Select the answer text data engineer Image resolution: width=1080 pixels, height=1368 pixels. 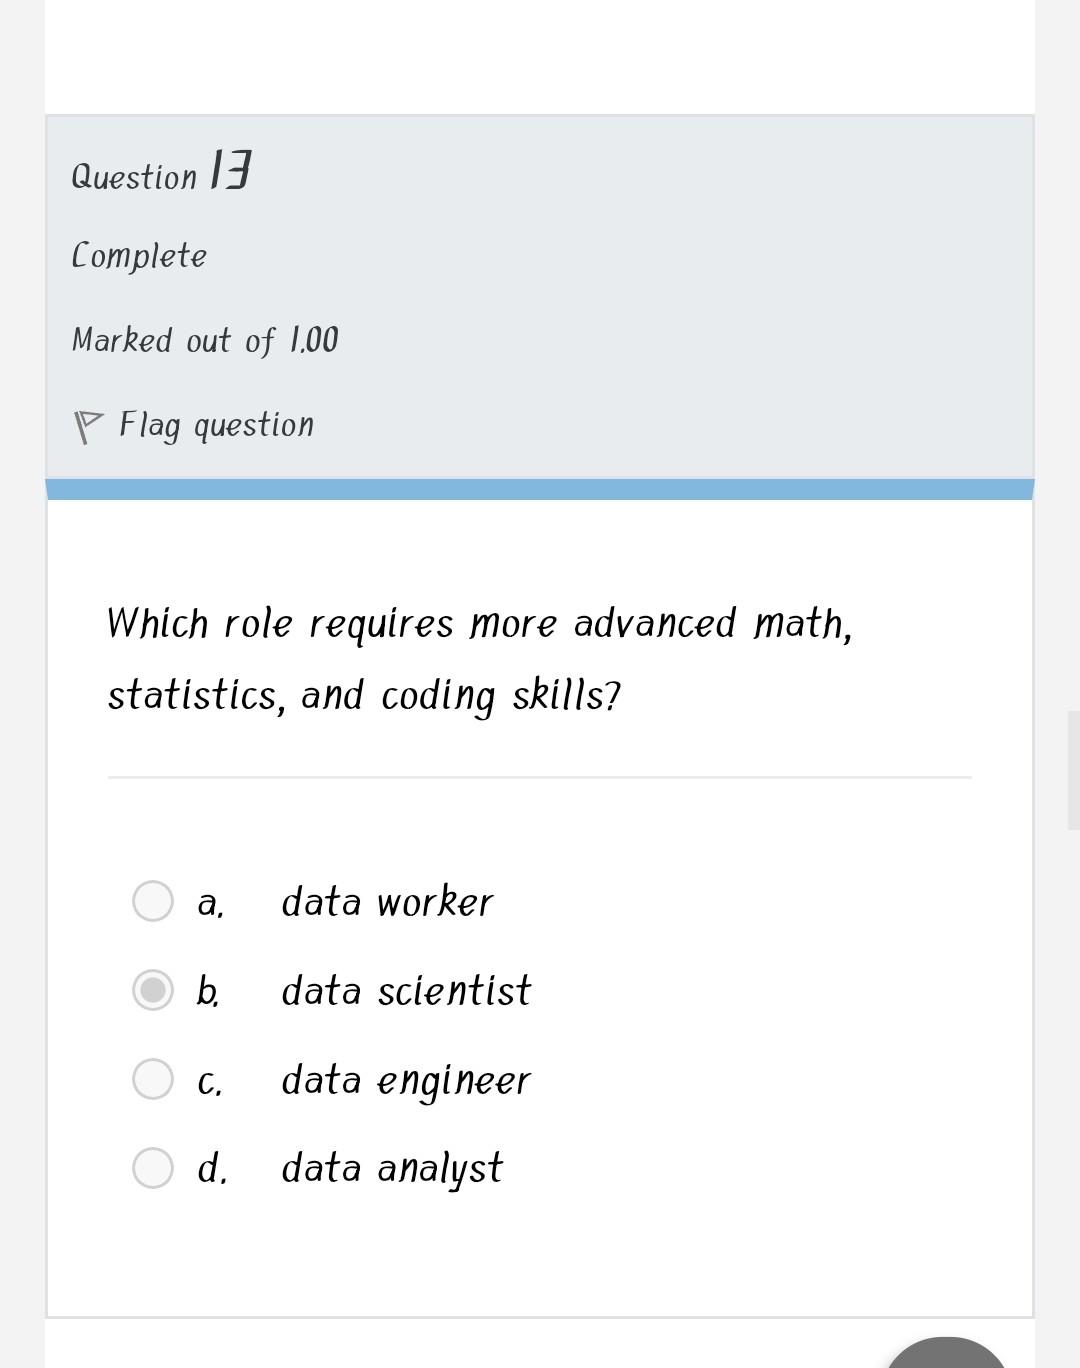point(406,1078)
